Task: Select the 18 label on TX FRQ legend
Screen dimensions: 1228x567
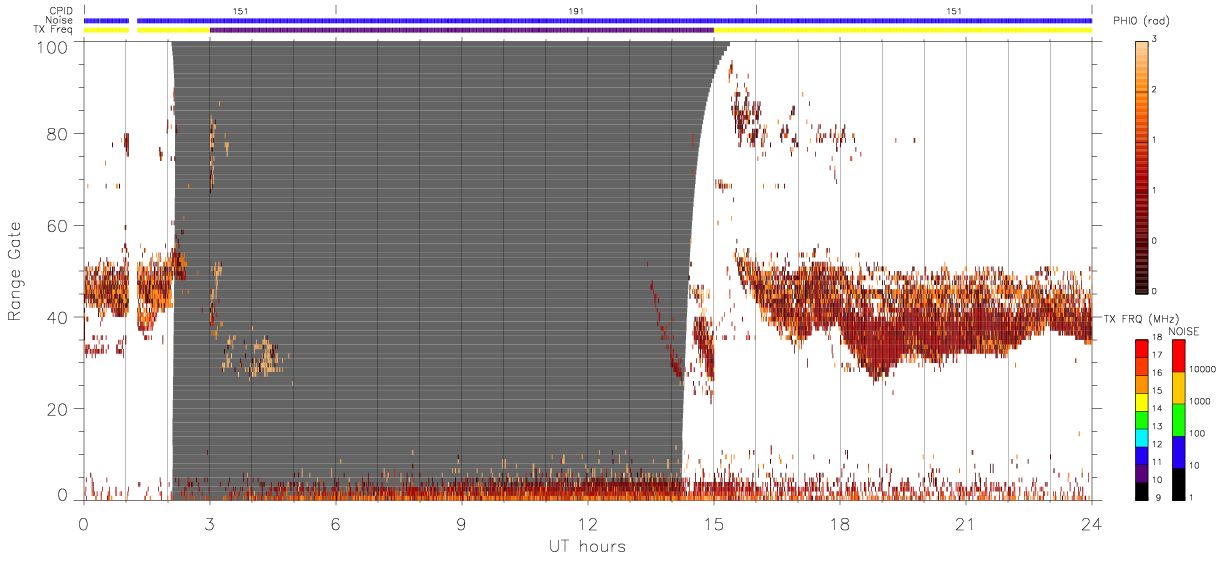Action: 1156,339
